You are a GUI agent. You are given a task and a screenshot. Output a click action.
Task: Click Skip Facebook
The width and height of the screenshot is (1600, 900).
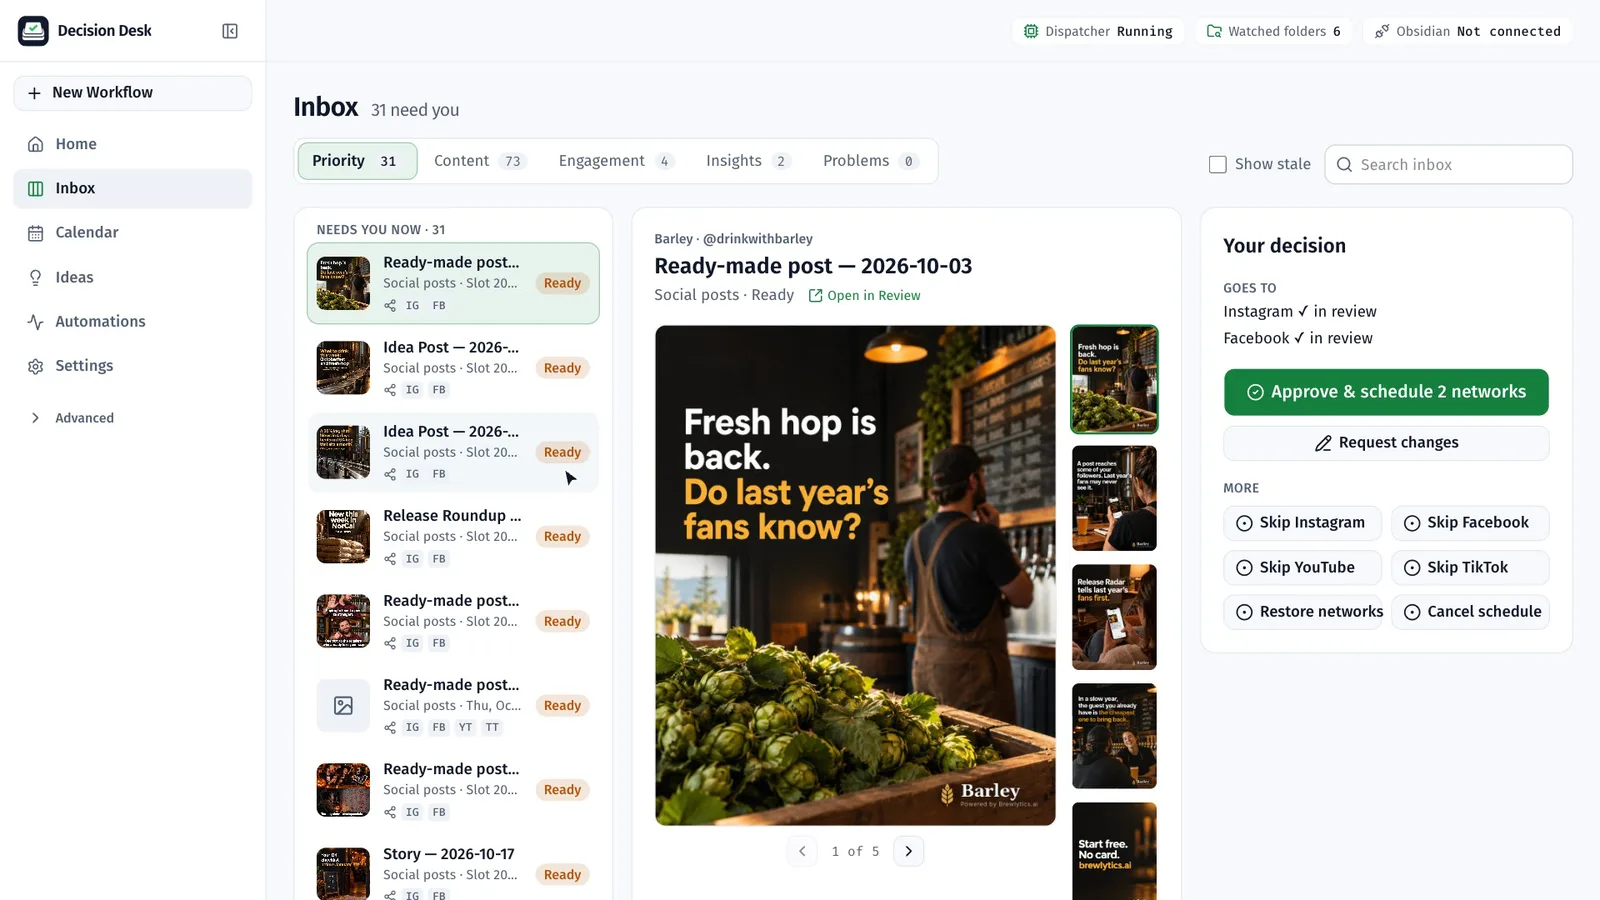[x=1470, y=523]
